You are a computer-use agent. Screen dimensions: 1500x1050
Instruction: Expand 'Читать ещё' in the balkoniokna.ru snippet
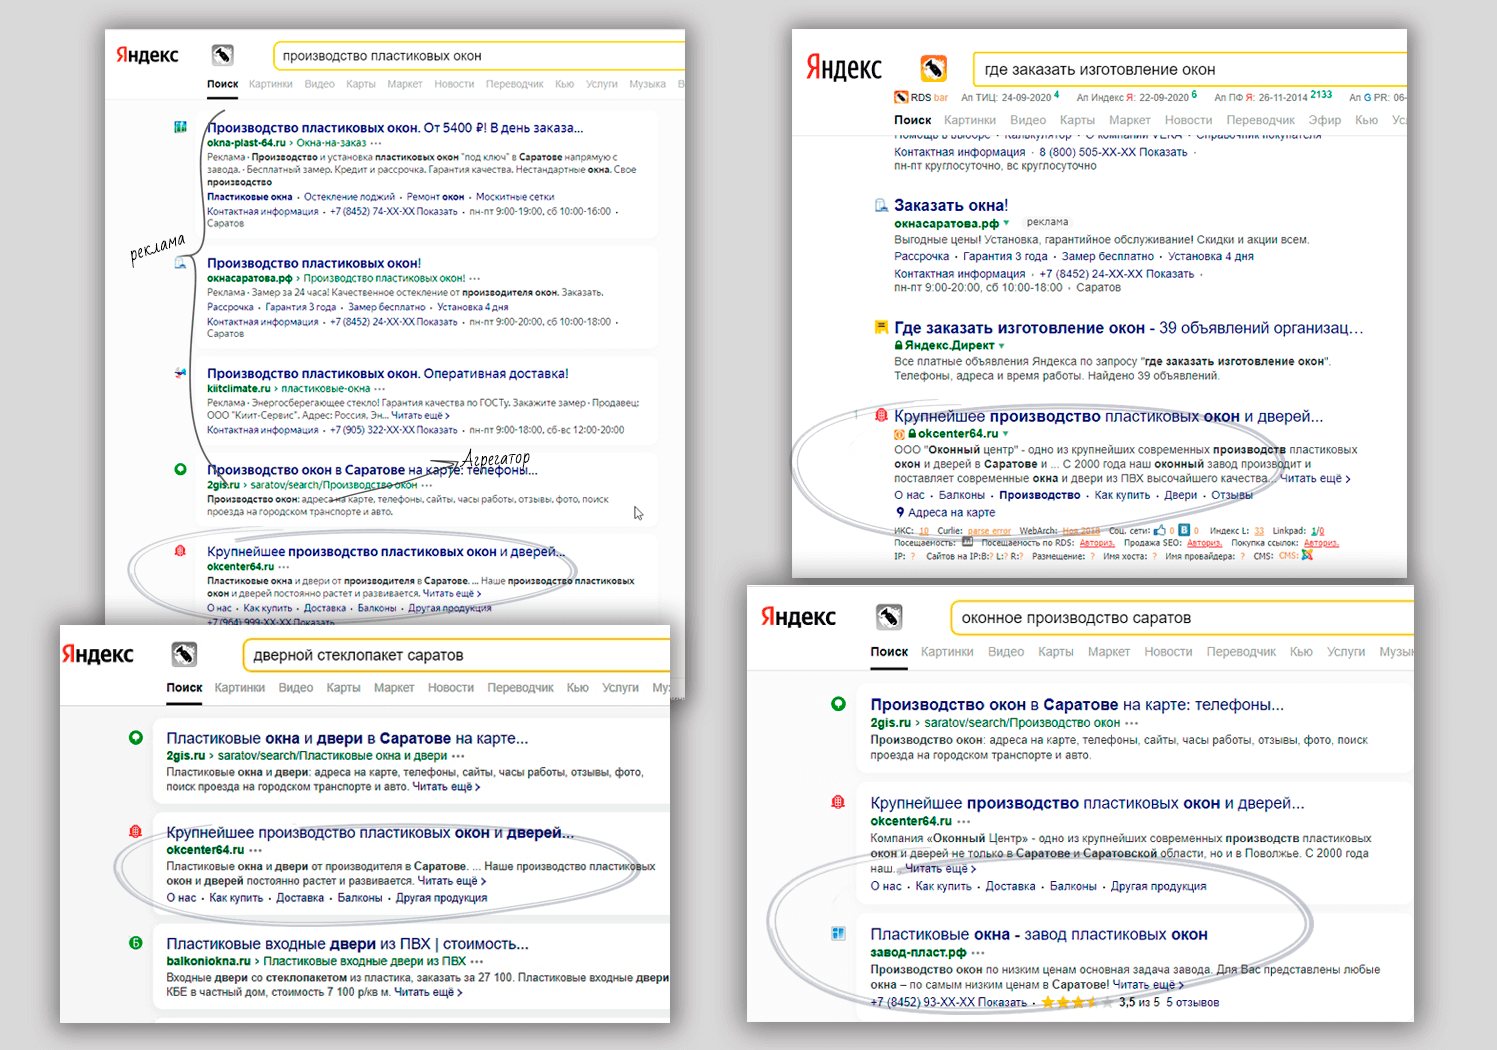[x=428, y=992]
